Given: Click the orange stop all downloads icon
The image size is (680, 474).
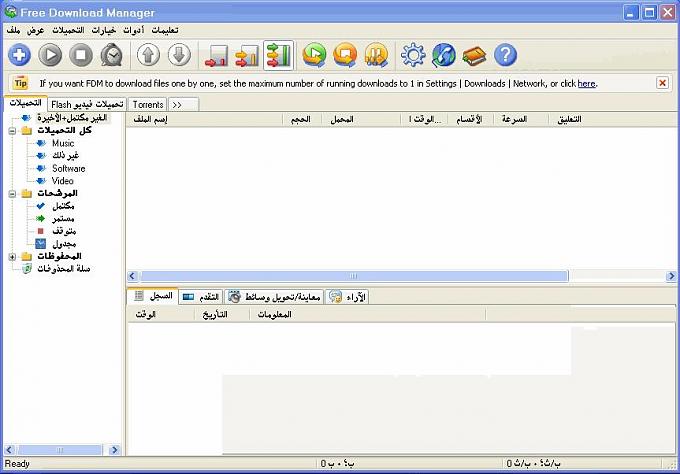Looking at the screenshot, I should [x=345, y=55].
